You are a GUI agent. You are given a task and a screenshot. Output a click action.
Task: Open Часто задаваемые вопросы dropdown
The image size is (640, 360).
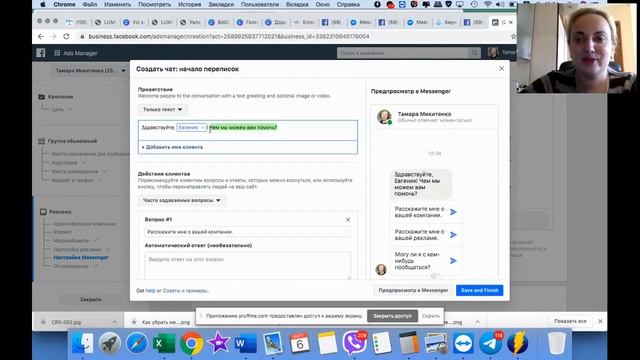coord(181,200)
